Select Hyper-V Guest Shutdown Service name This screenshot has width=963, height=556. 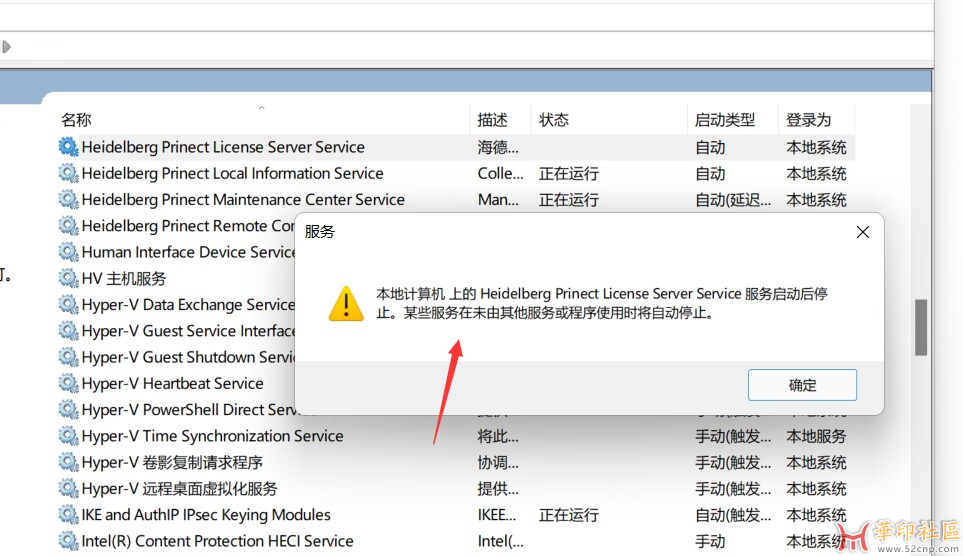pyautogui.click(x=189, y=357)
